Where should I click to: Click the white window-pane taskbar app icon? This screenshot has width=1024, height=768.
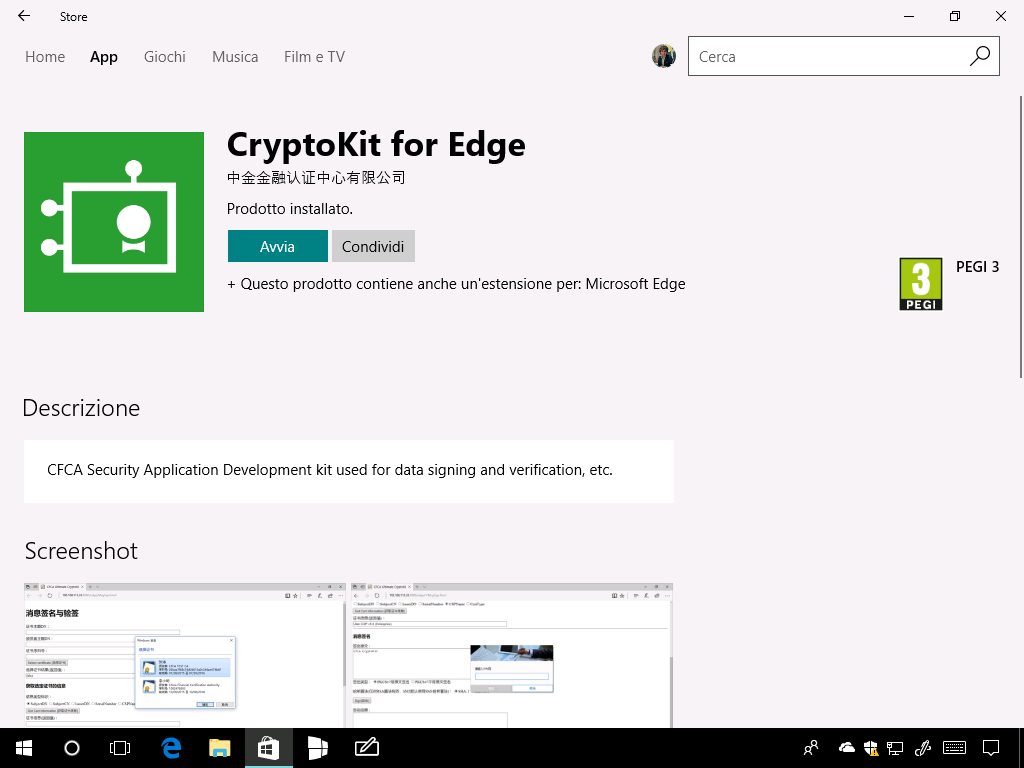pos(317,748)
